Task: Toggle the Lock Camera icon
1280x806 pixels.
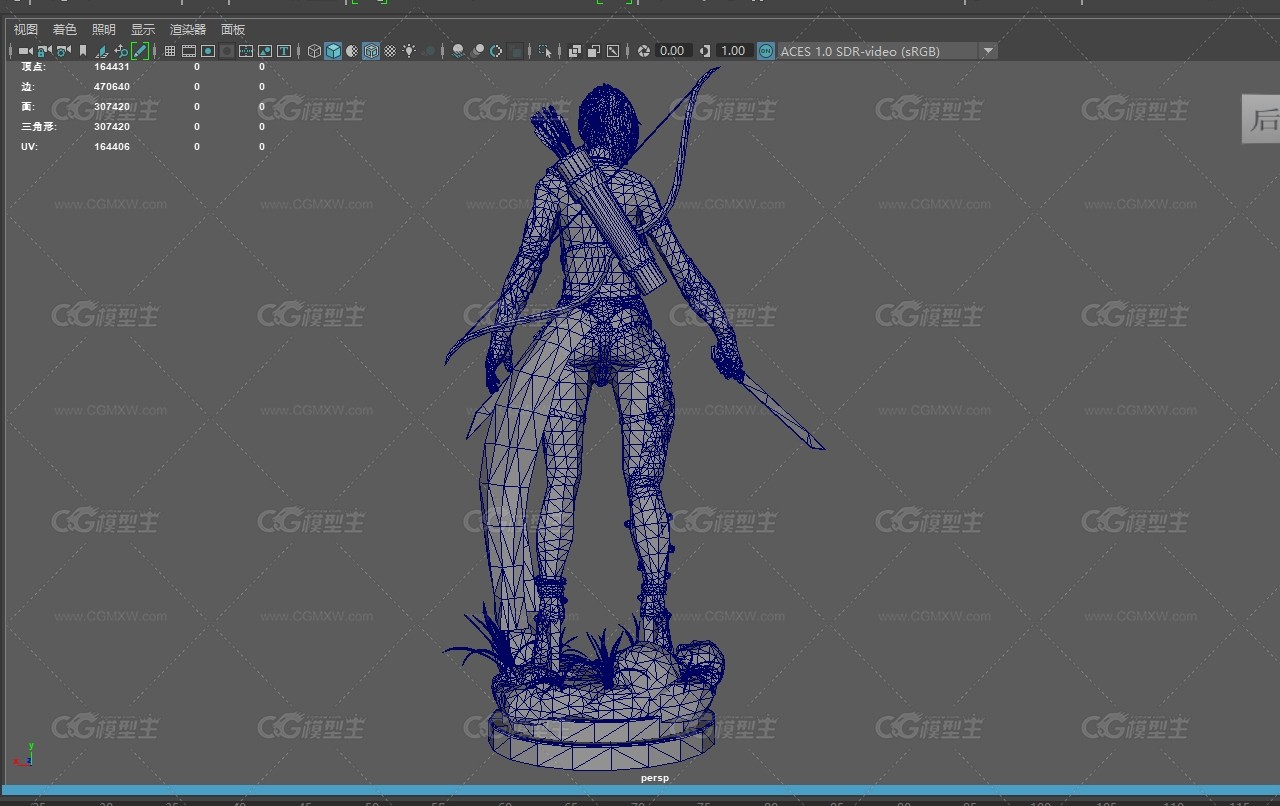Action: coord(44,51)
